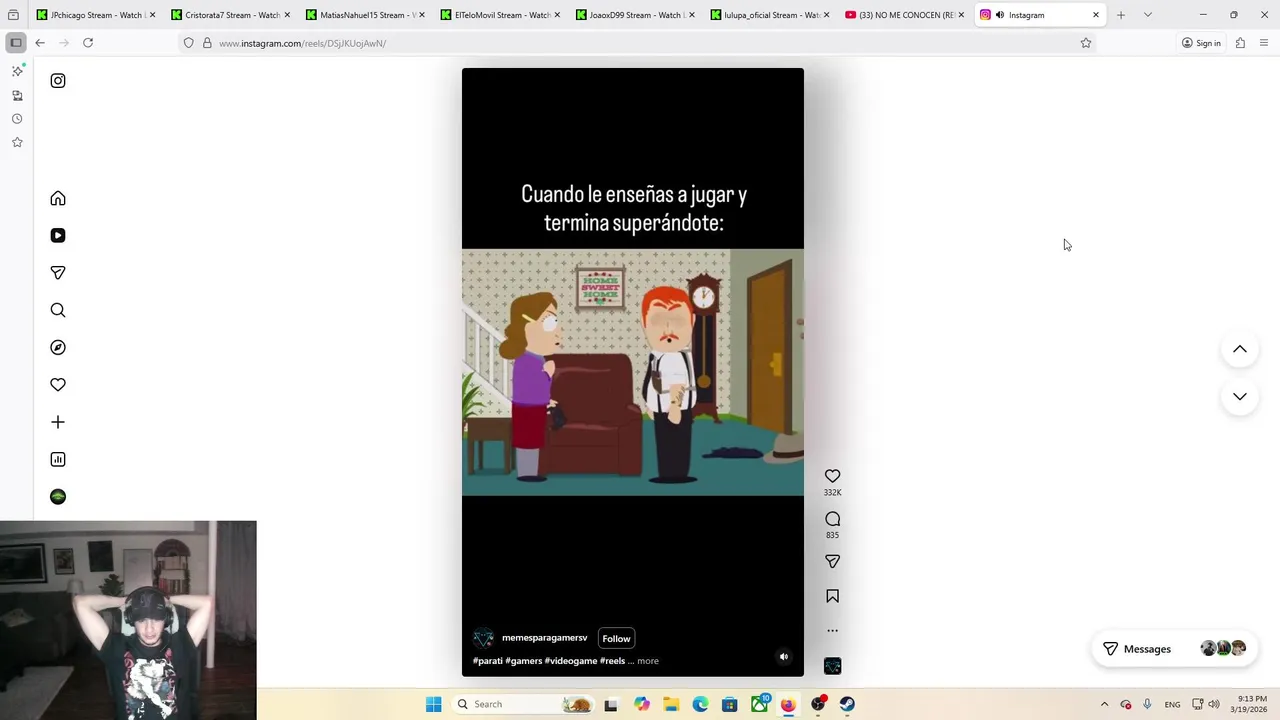Open Instagram search magnifier icon
The width and height of the screenshot is (1280, 720).
(x=58, y=310)
